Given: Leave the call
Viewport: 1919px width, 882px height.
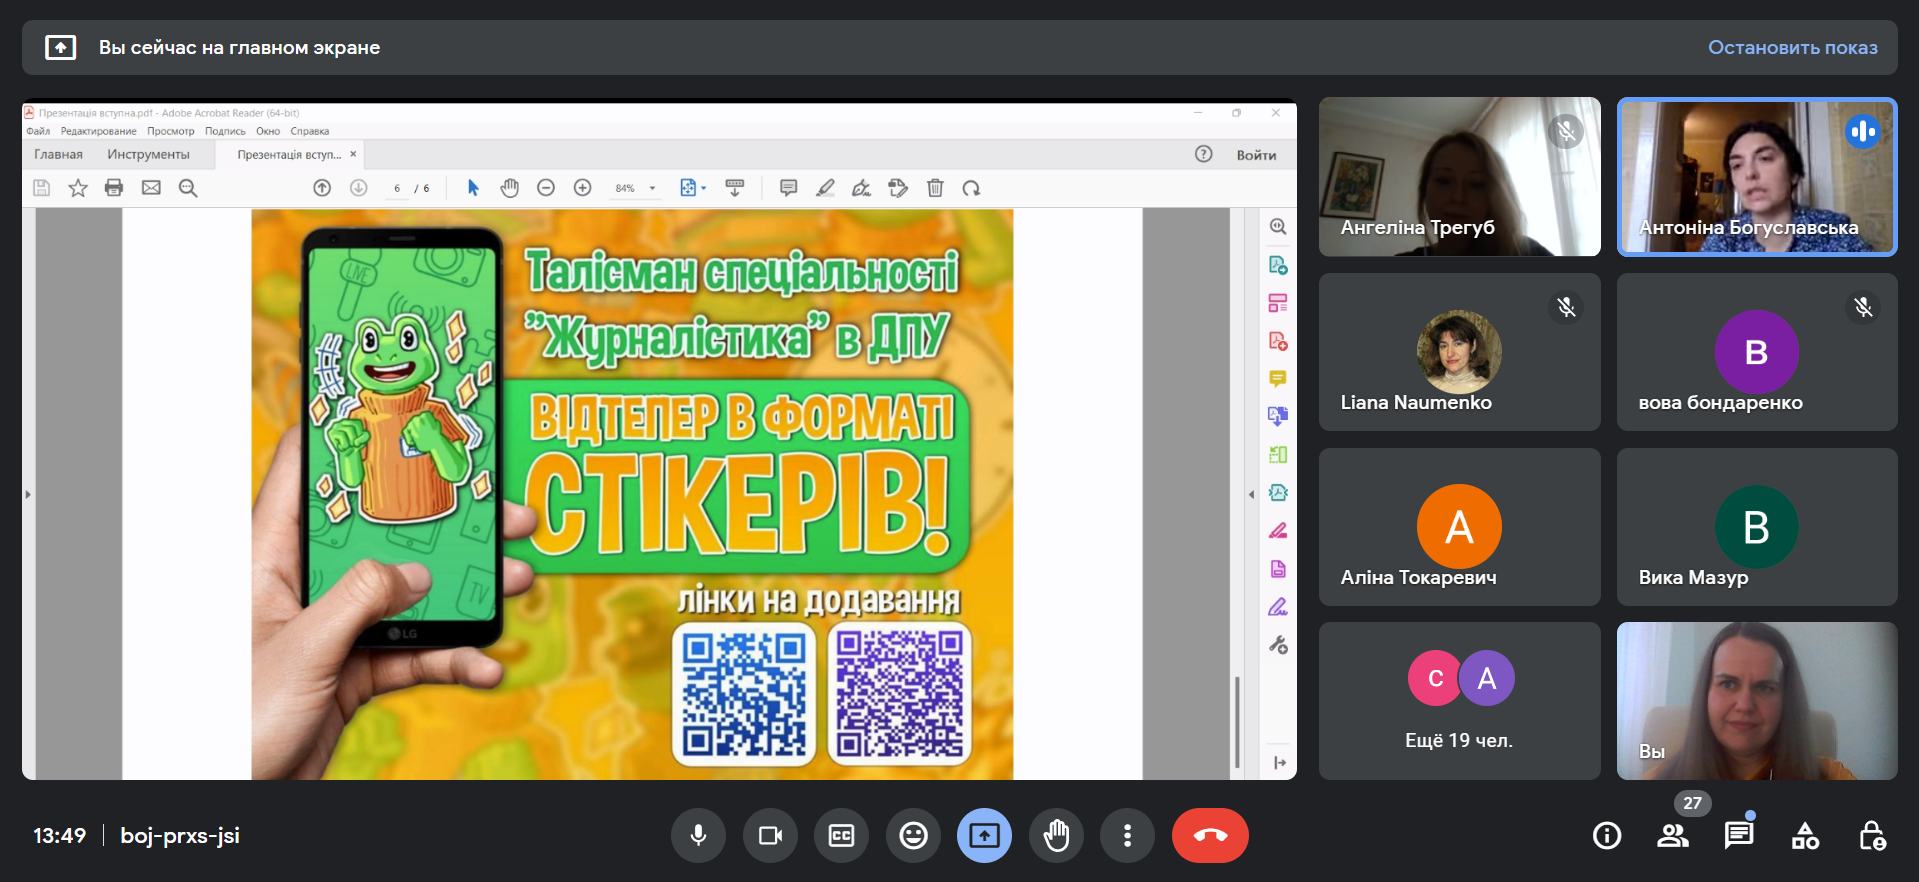Looking at the screenshot, I should coord(1210,835).
